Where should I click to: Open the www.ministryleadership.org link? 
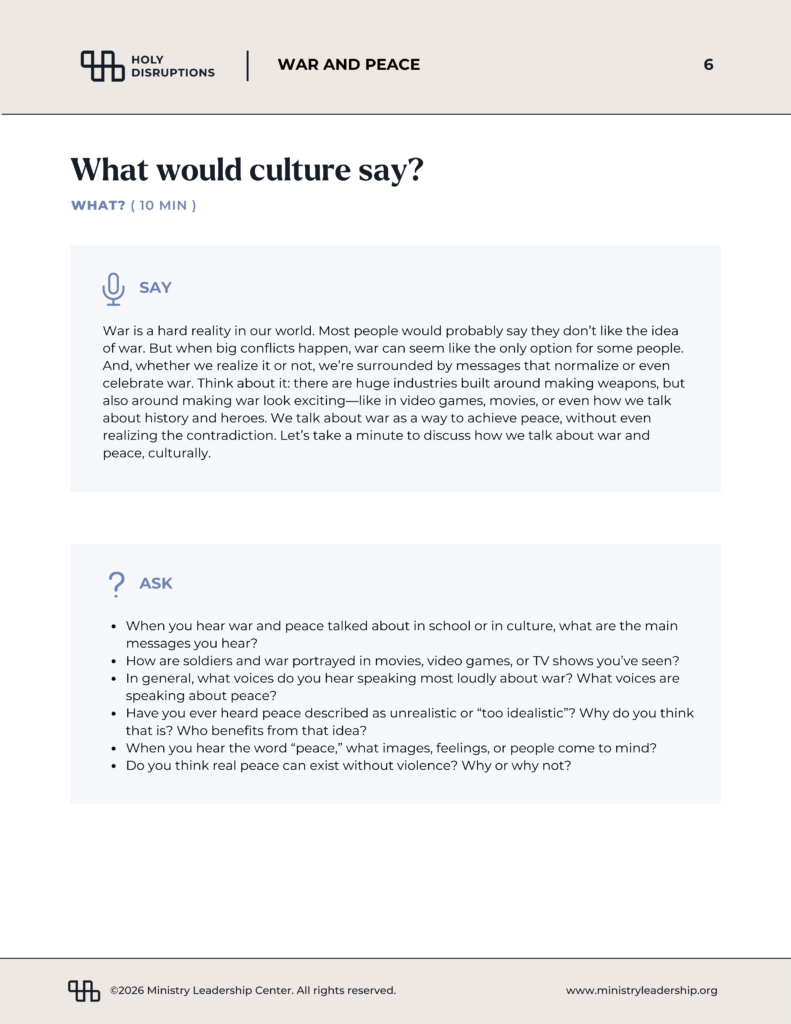[641, 990]
